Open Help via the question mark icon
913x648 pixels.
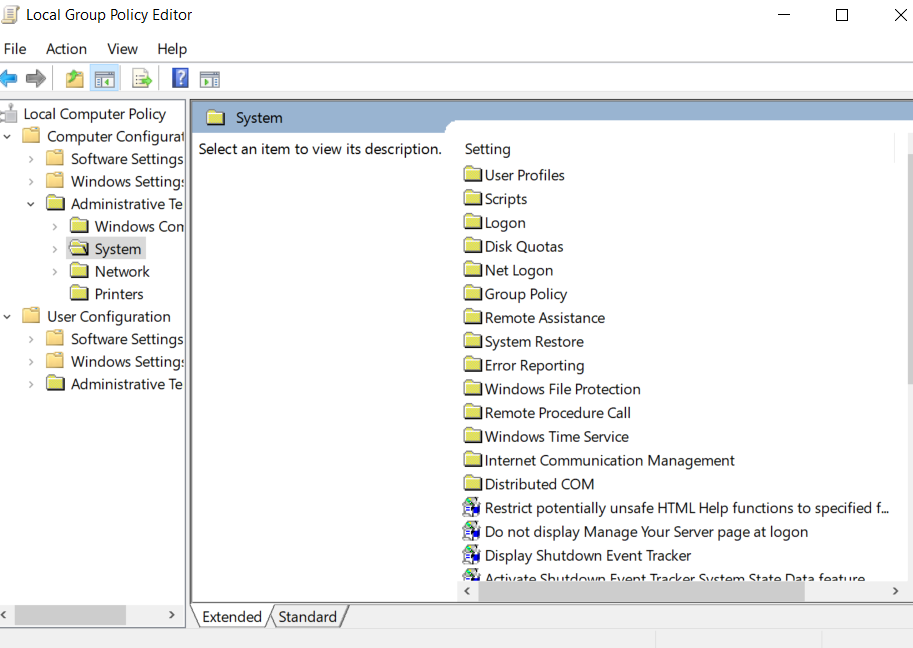click(x=180, y=77)
